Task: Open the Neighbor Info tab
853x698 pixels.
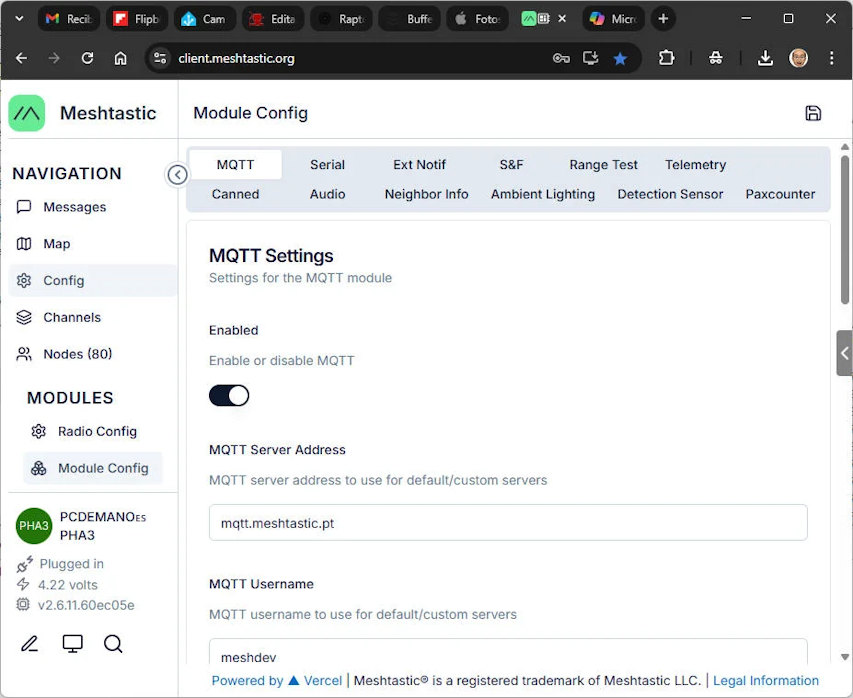Action: (426, 194)
